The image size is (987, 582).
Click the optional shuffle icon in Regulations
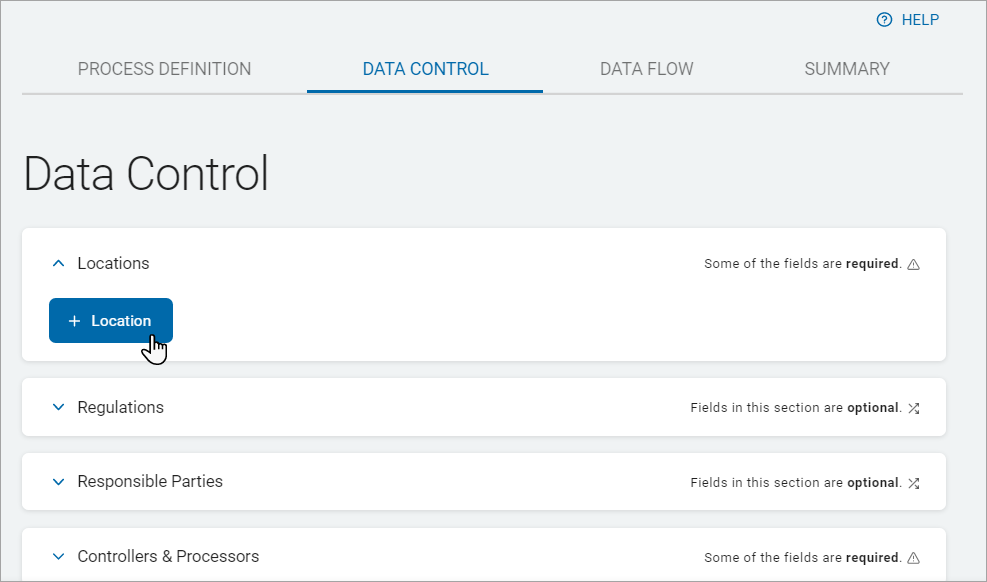coord(913,408)
